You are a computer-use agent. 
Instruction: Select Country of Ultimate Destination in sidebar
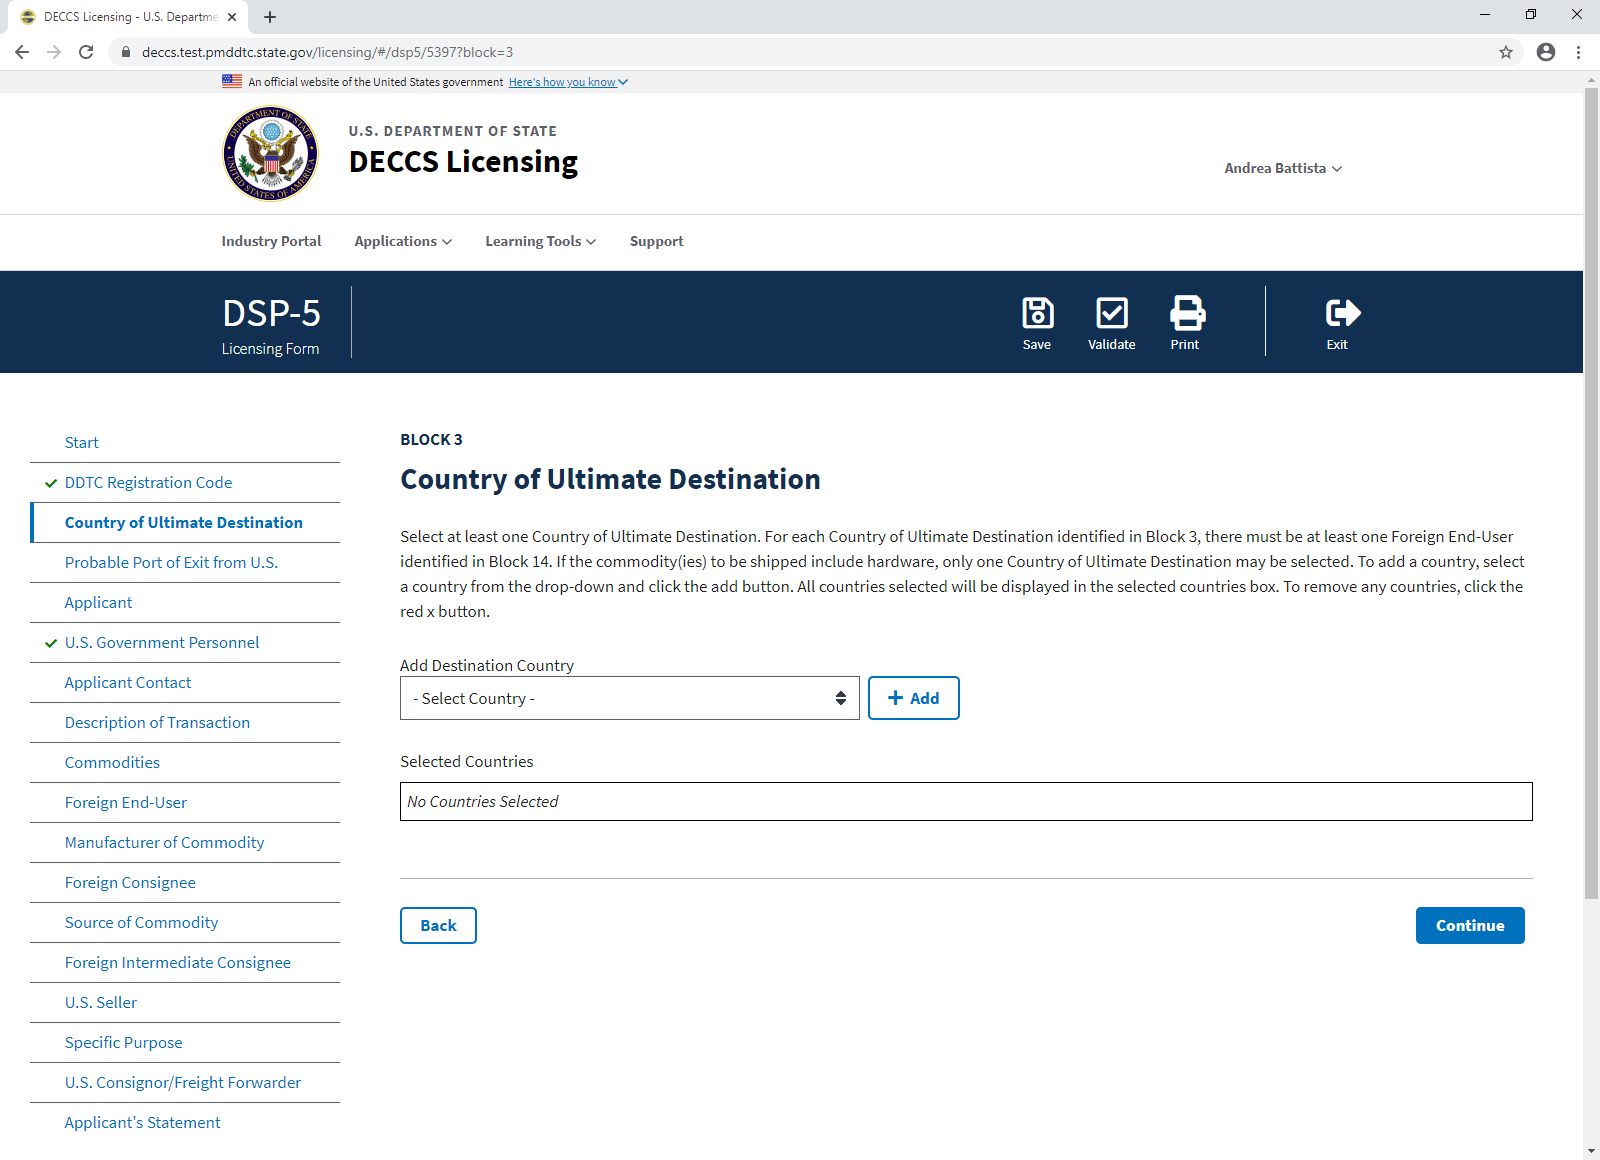pos(185,523)
